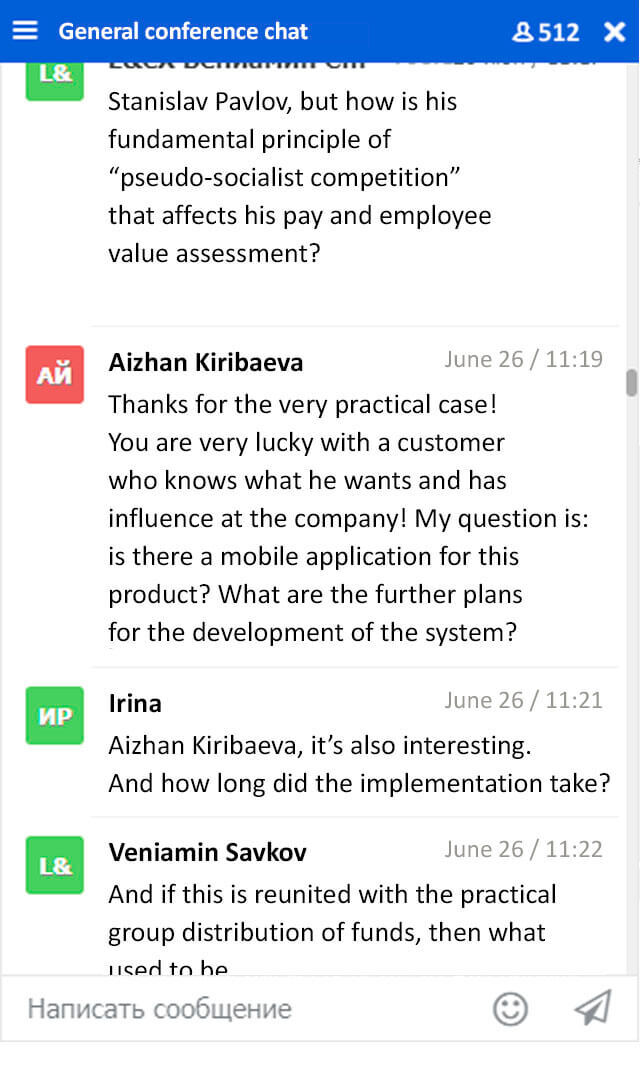Select the name Aizhan Kiribaeva
This screenshot has width=640, height=1080.
pos(206,362)
